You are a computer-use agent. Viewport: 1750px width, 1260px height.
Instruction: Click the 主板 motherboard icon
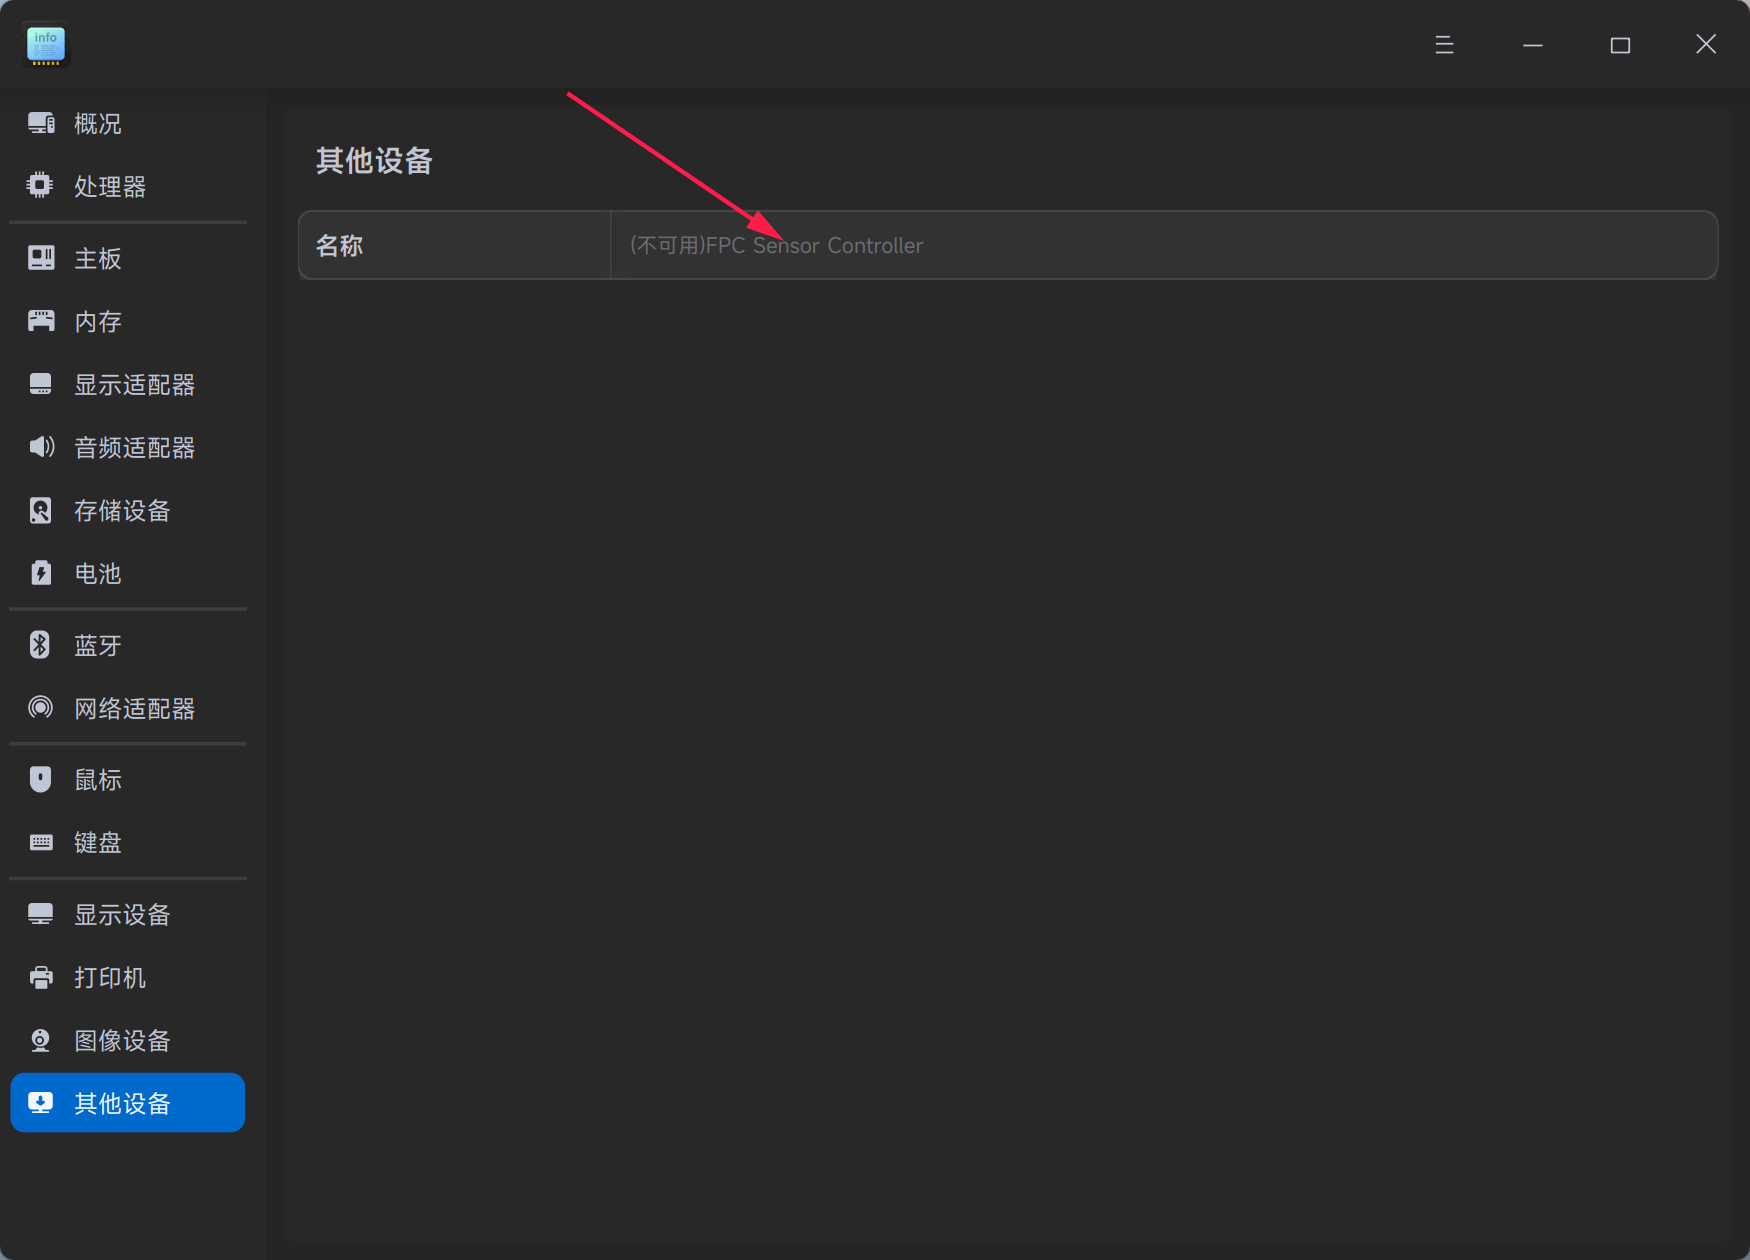click(40, 258)
